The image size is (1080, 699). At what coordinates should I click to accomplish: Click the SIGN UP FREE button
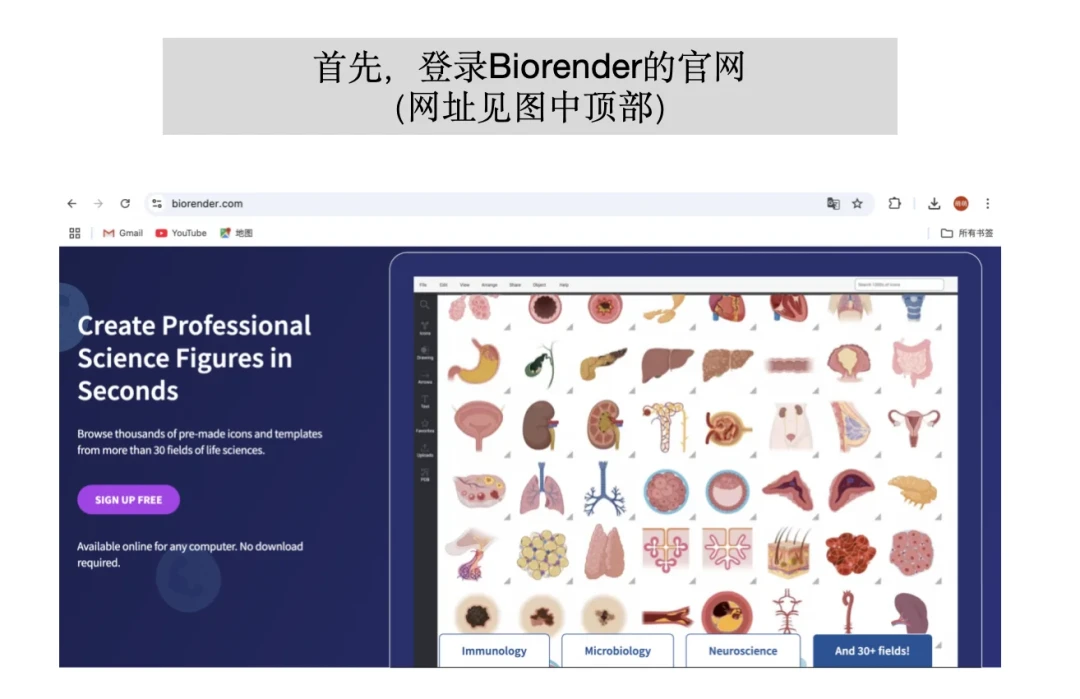[128, 500]
